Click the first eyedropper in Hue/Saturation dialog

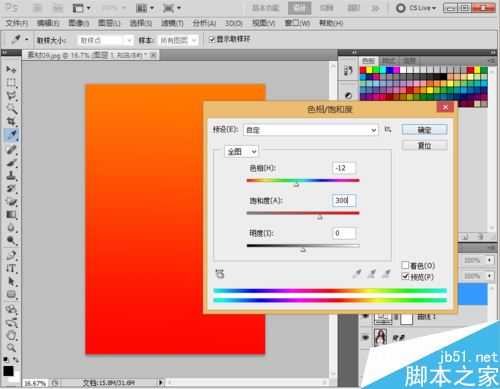(x=357, y=274)
